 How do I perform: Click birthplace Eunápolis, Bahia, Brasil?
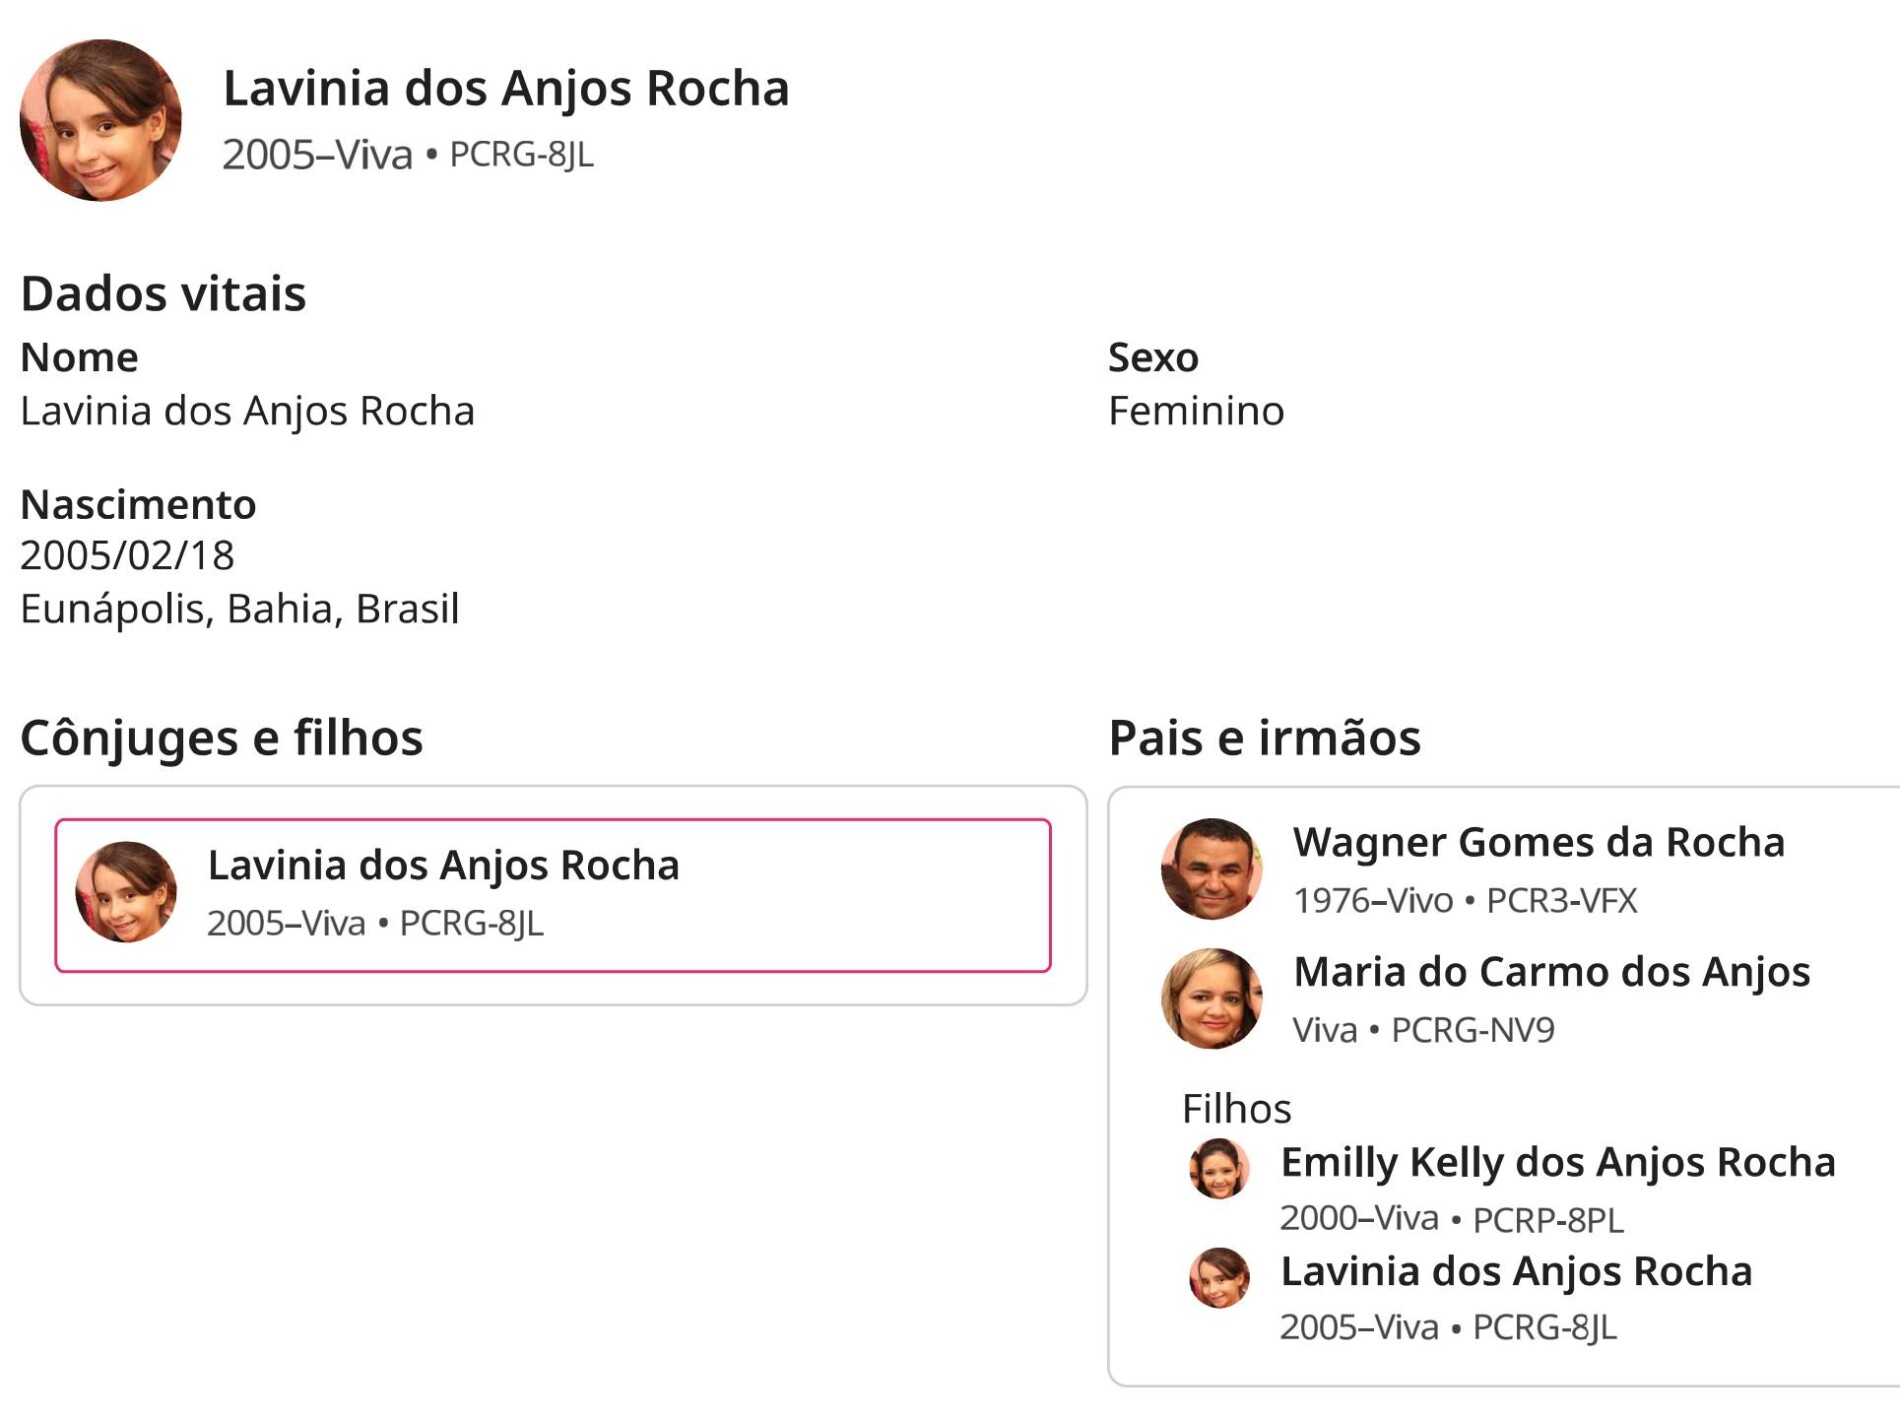pos(239,609)
